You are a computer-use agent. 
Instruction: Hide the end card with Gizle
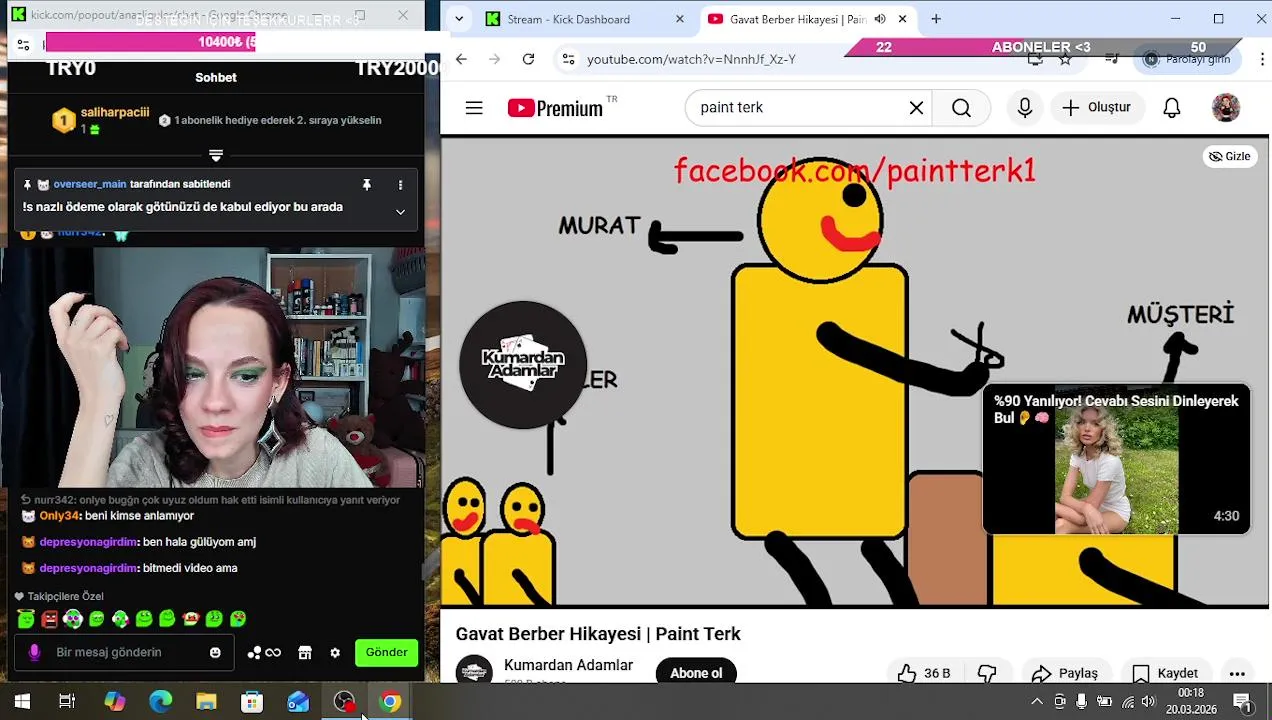tap(1229, 156)
